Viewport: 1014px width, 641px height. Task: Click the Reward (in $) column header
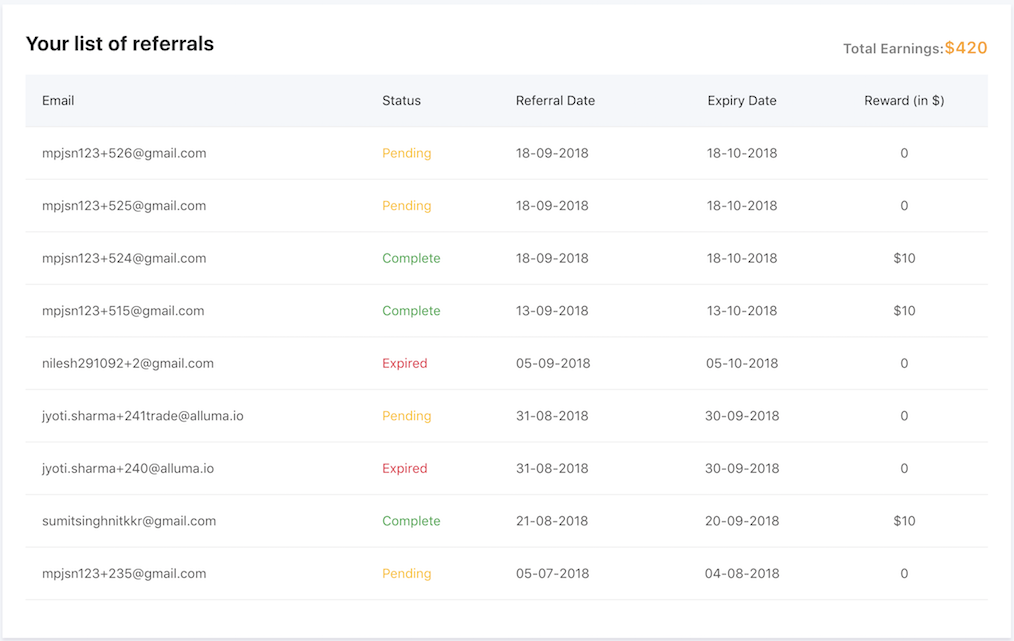pyautogui.click(x=904, y=101)
